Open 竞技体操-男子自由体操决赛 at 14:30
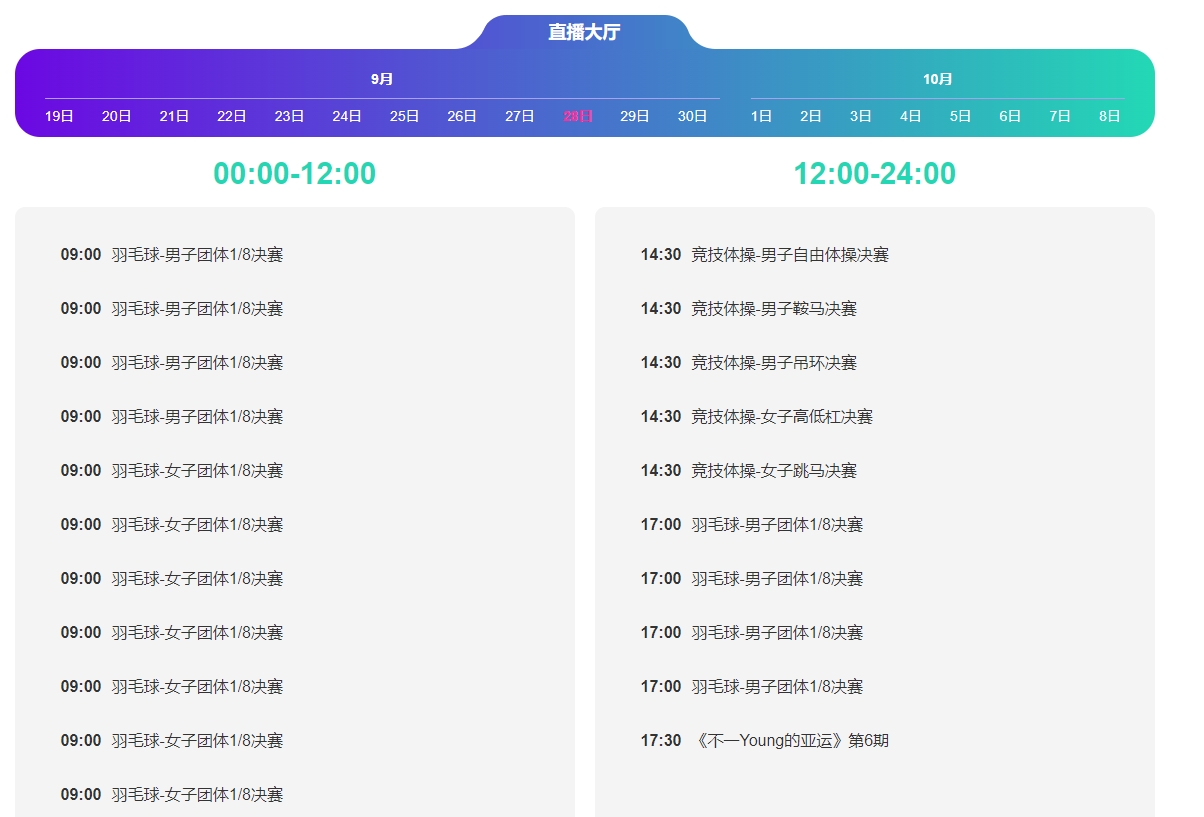 [789, 255]
